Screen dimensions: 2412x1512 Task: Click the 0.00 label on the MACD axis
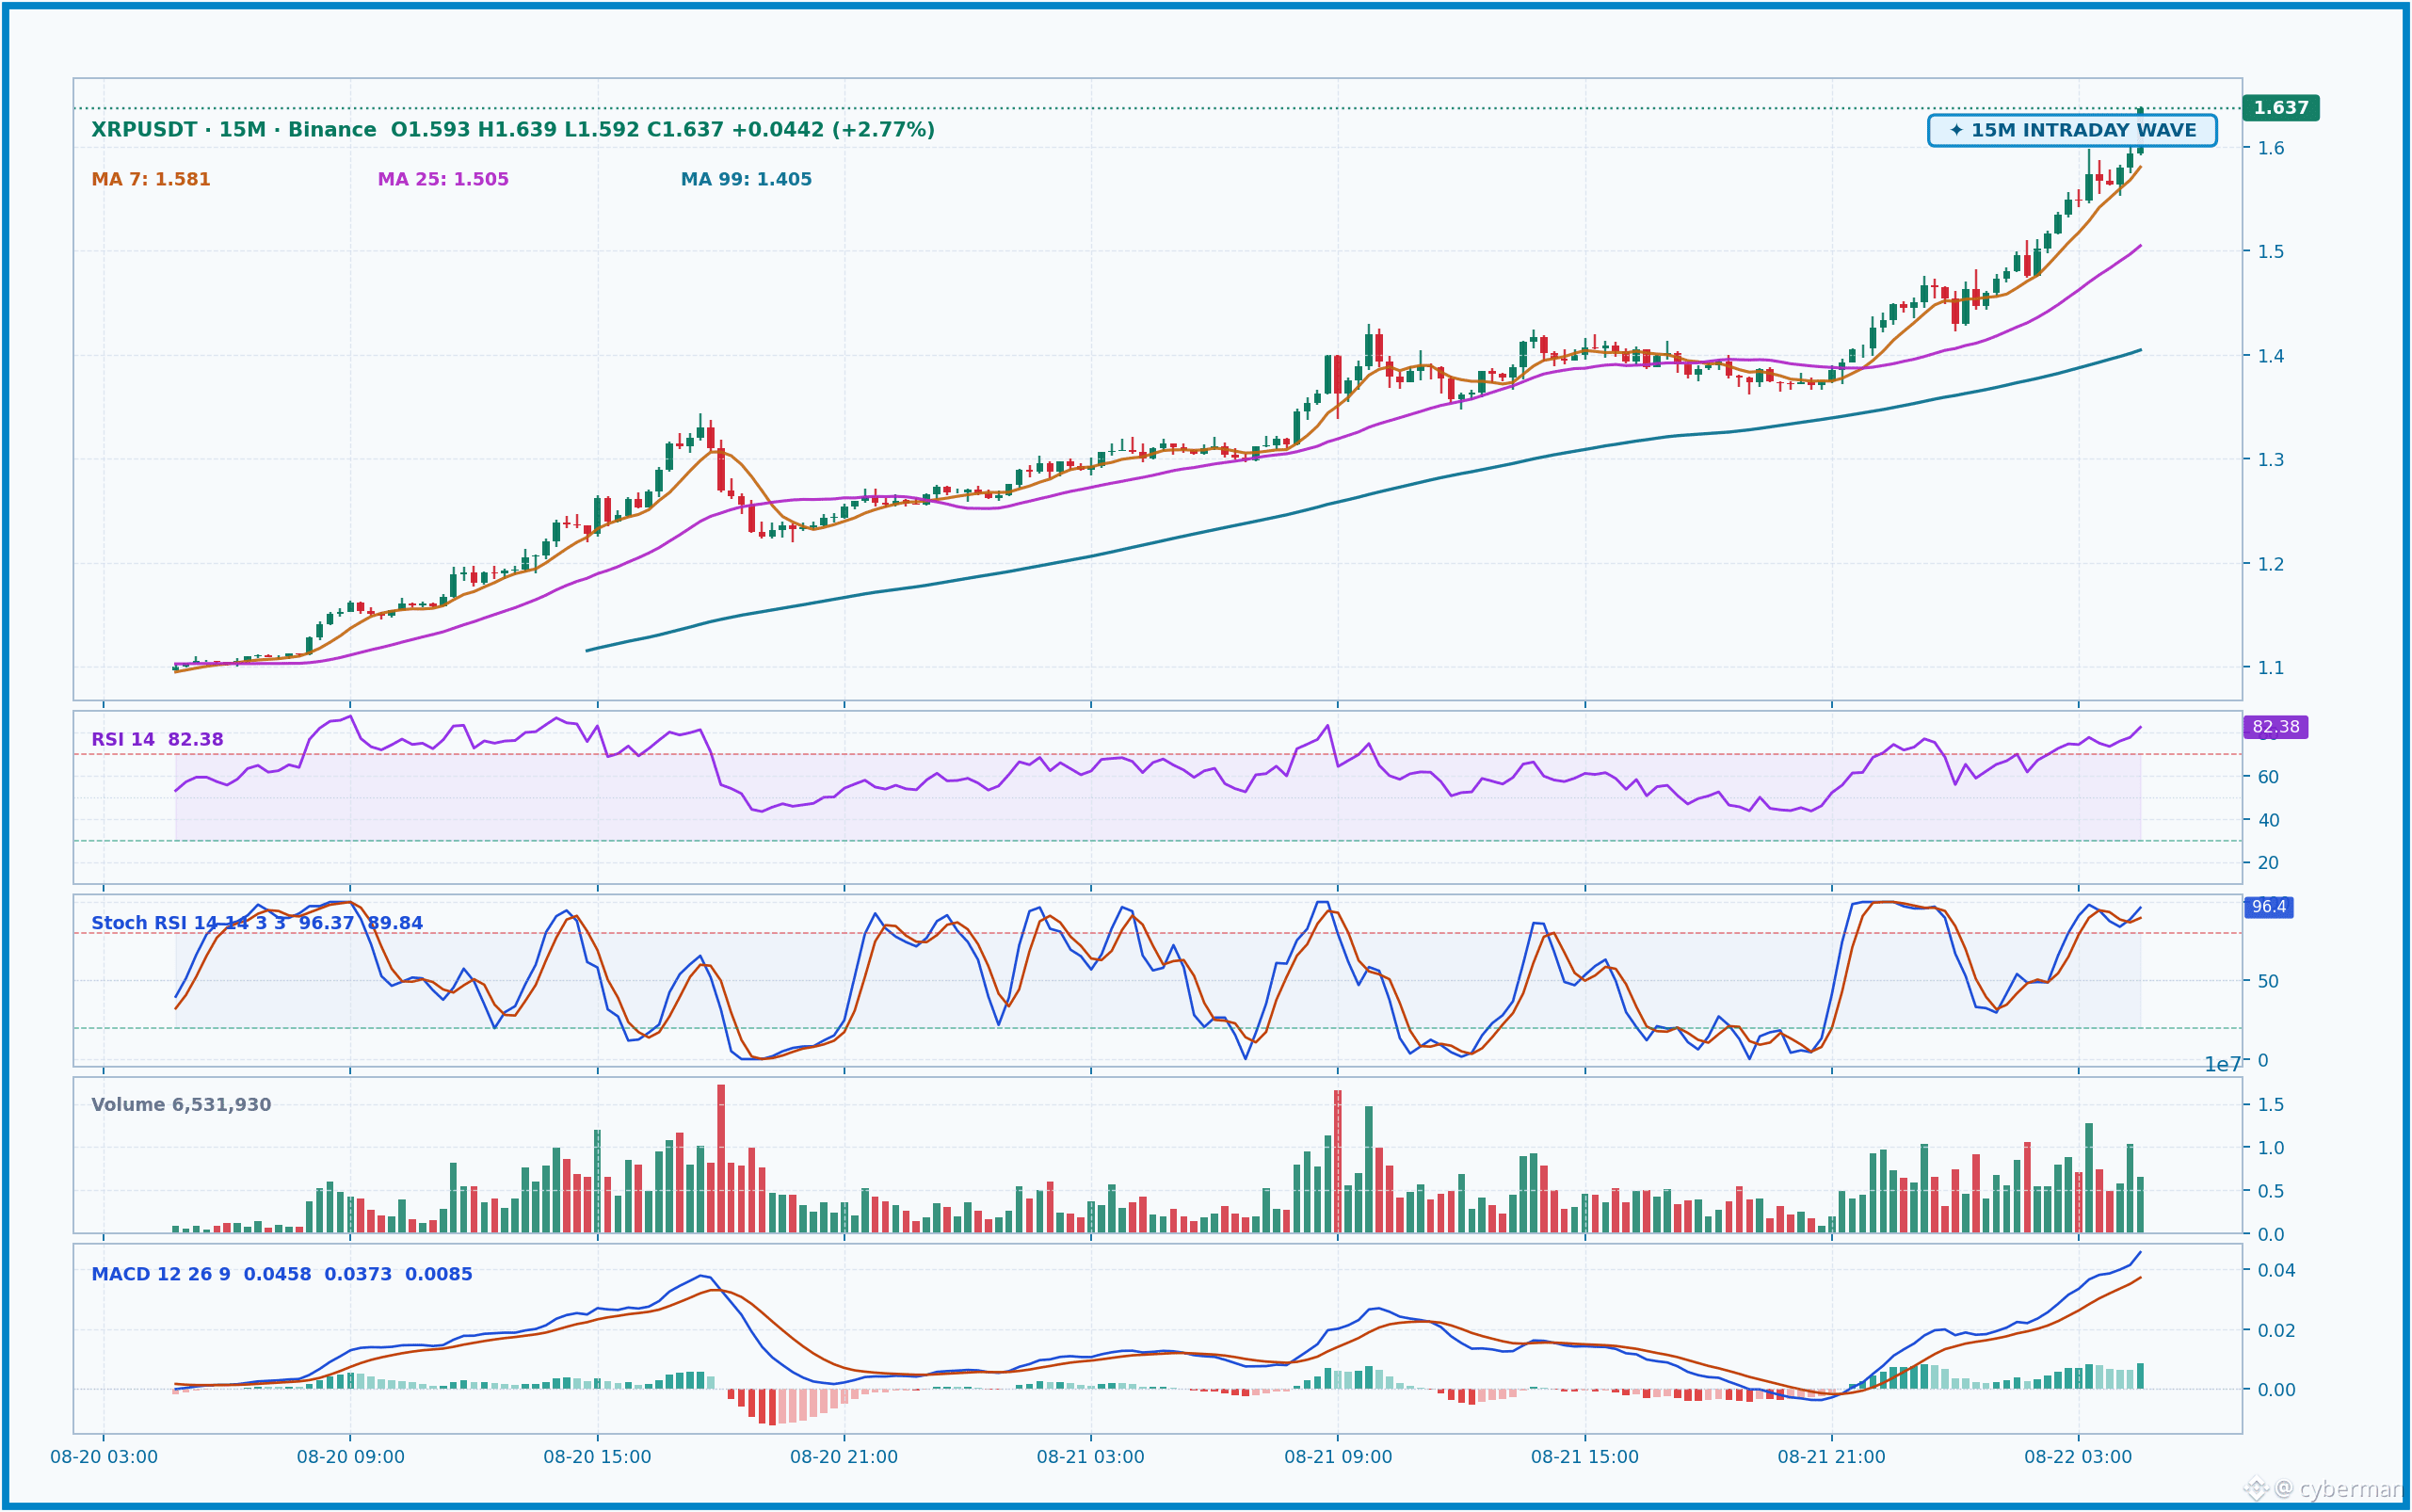click(2276, 1390)
